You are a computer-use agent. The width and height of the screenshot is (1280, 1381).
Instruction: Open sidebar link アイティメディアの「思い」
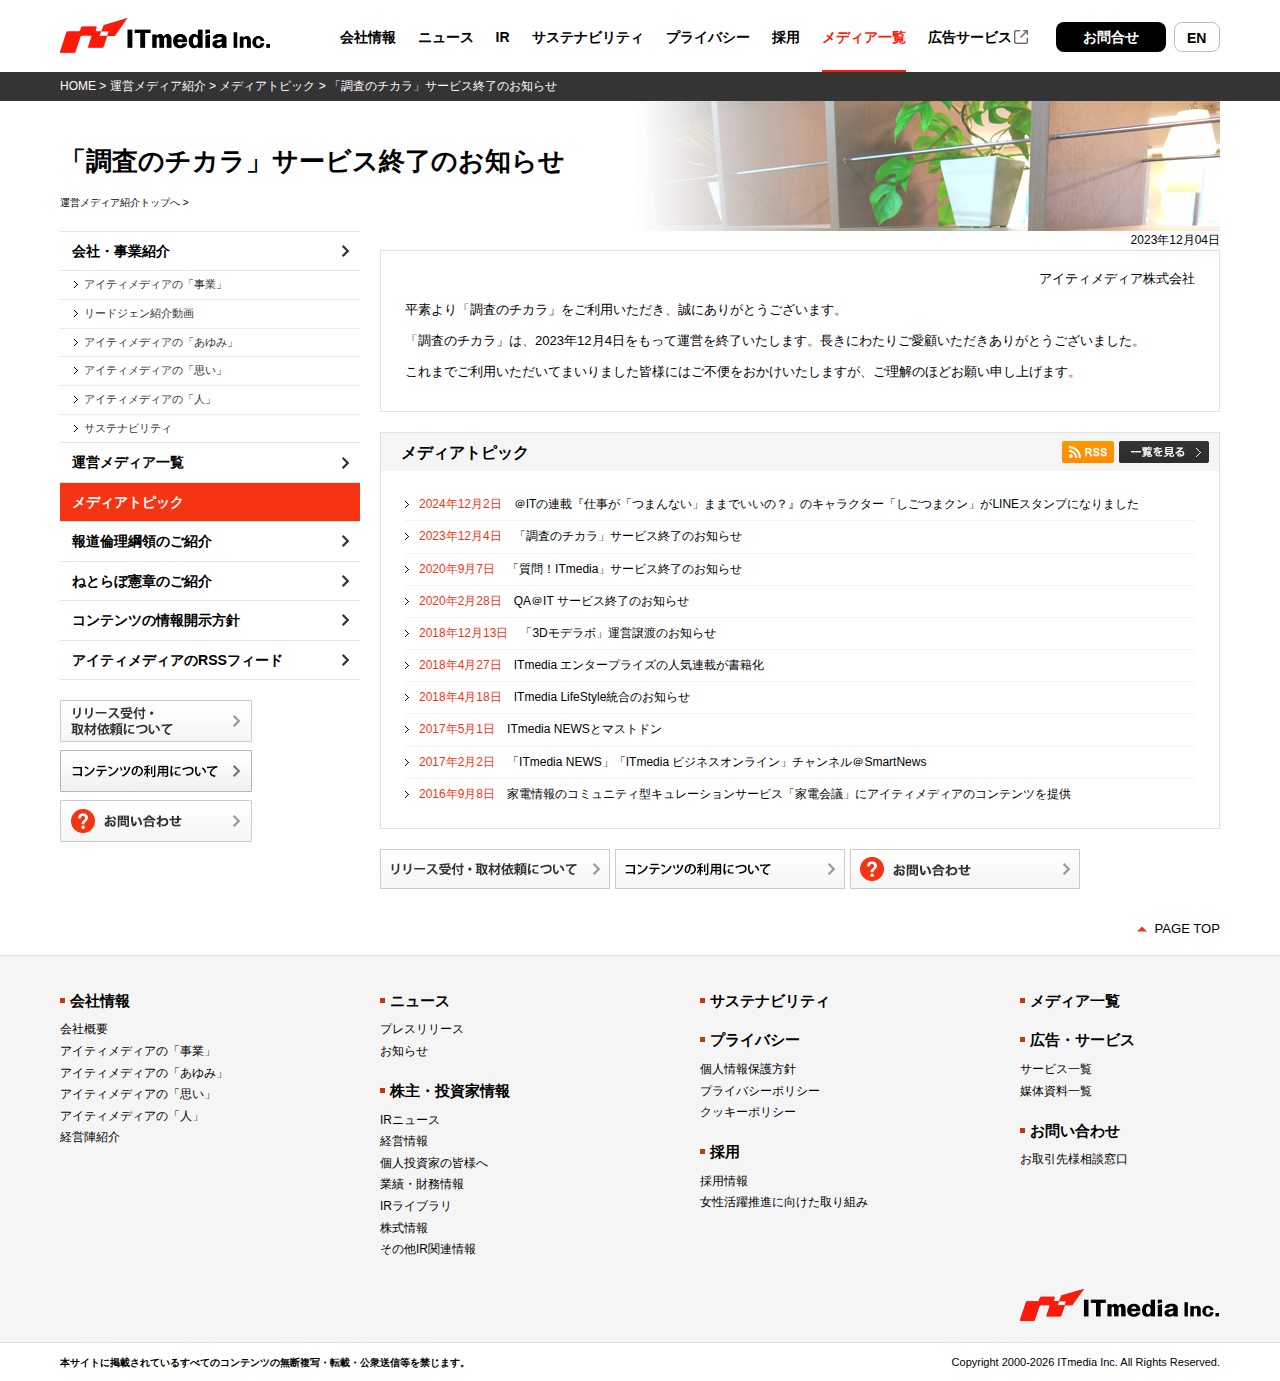[x=155, y=371]
